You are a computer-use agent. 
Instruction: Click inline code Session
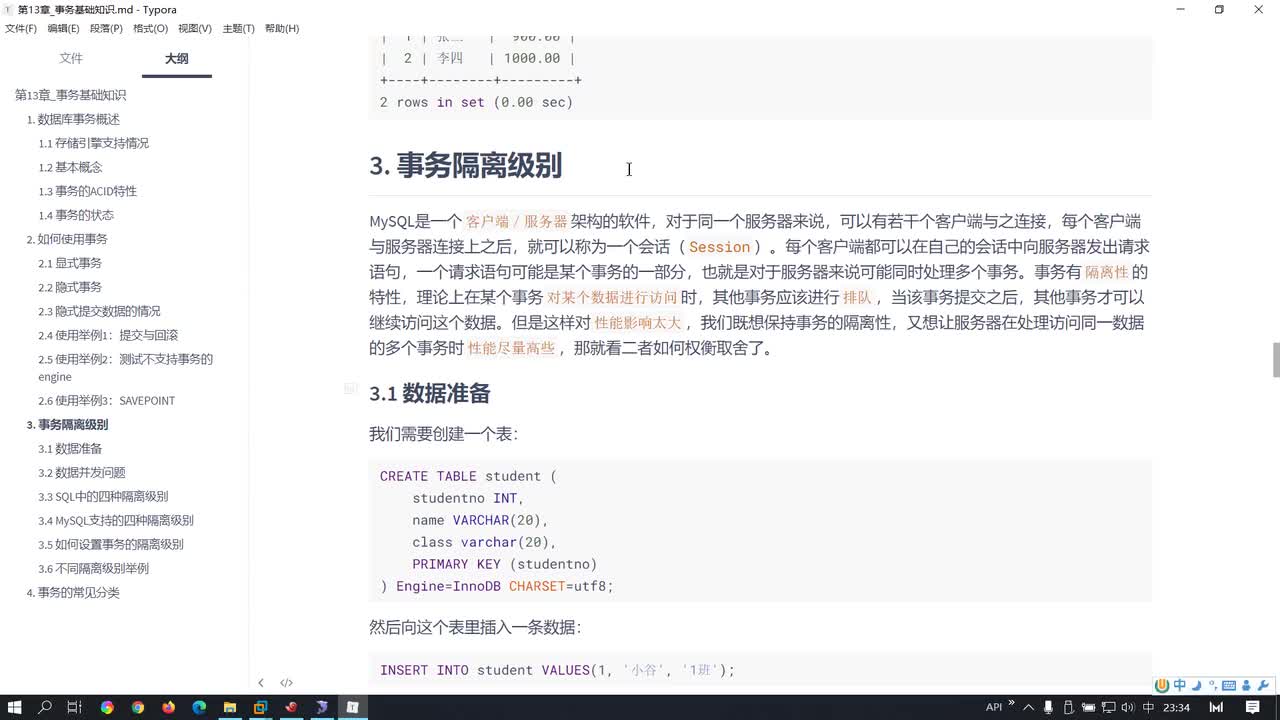719,247
